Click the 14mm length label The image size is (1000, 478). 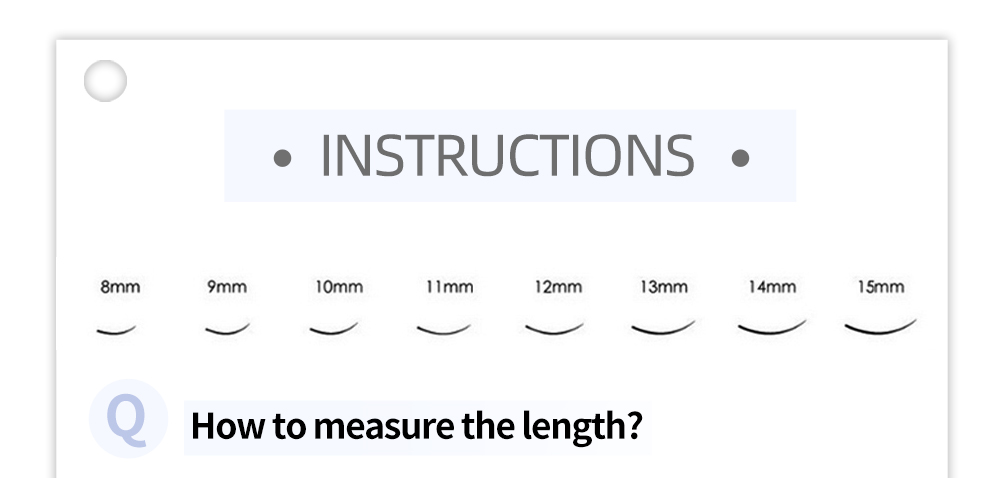[772, 287]
